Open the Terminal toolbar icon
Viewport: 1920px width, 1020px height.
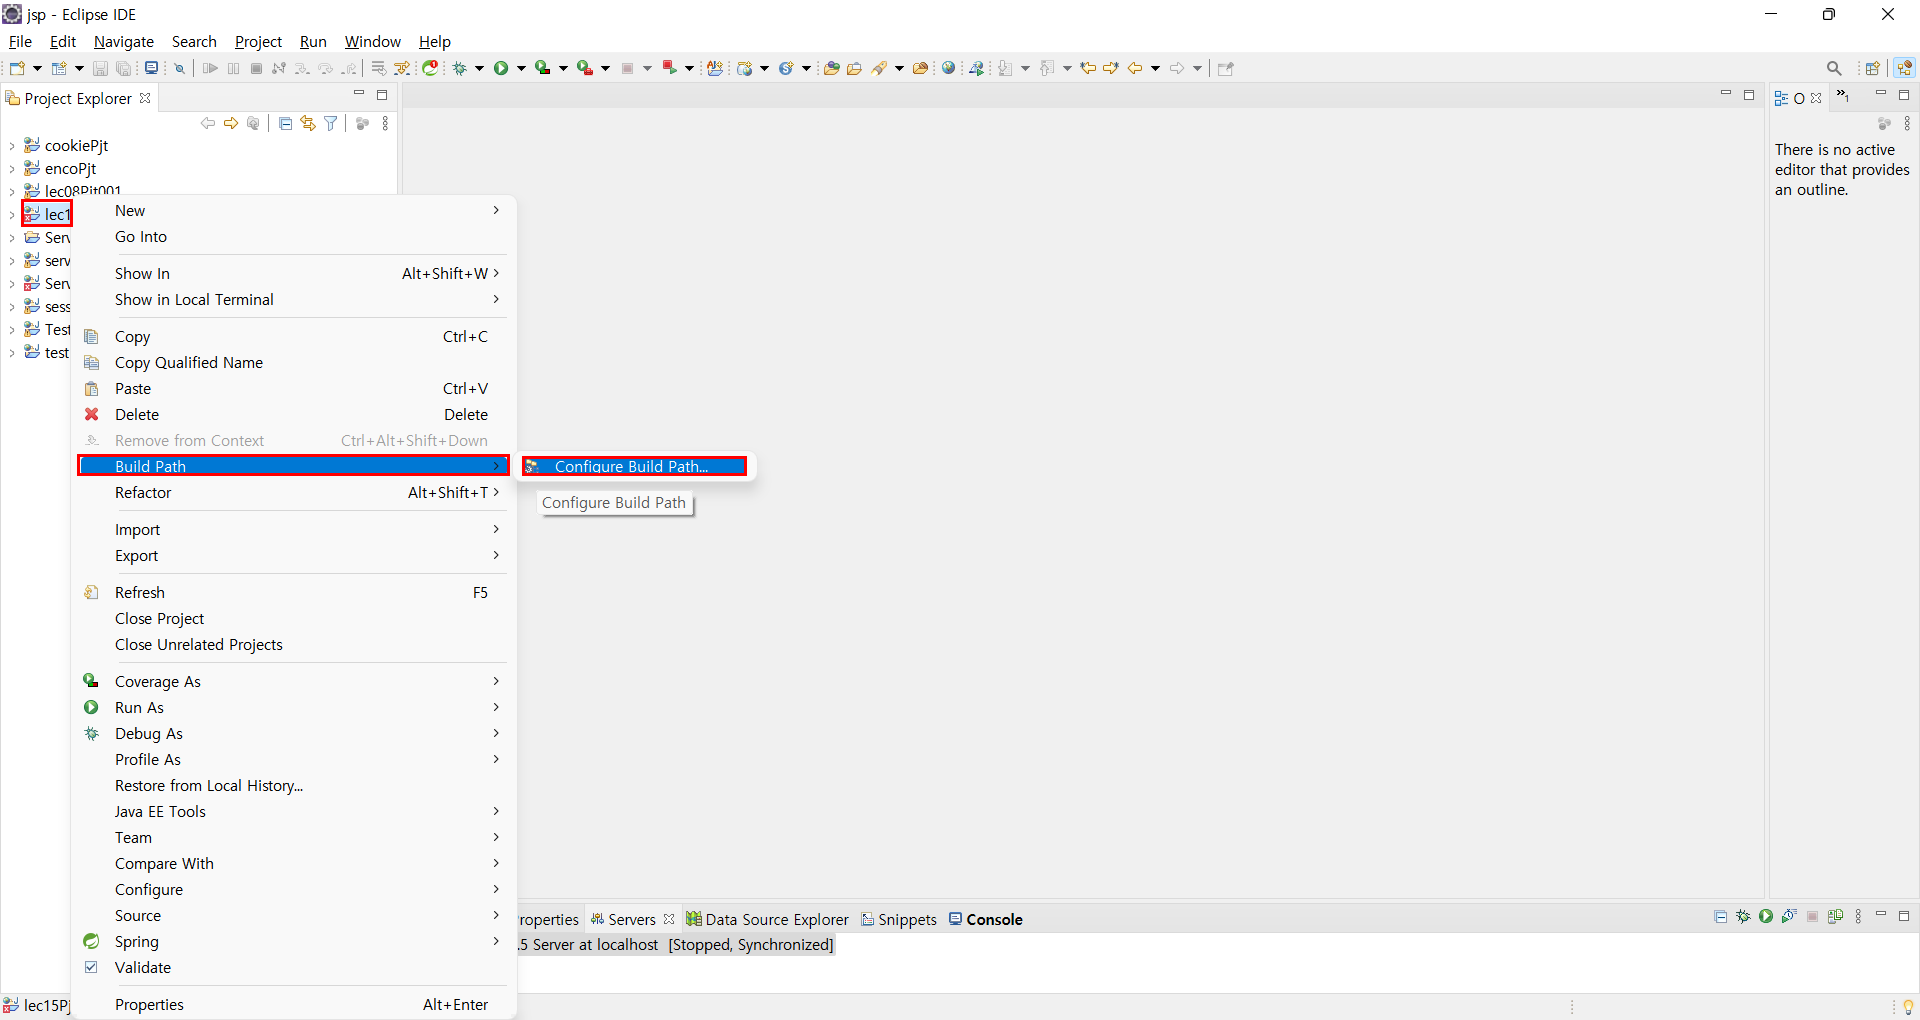point(151,68)
